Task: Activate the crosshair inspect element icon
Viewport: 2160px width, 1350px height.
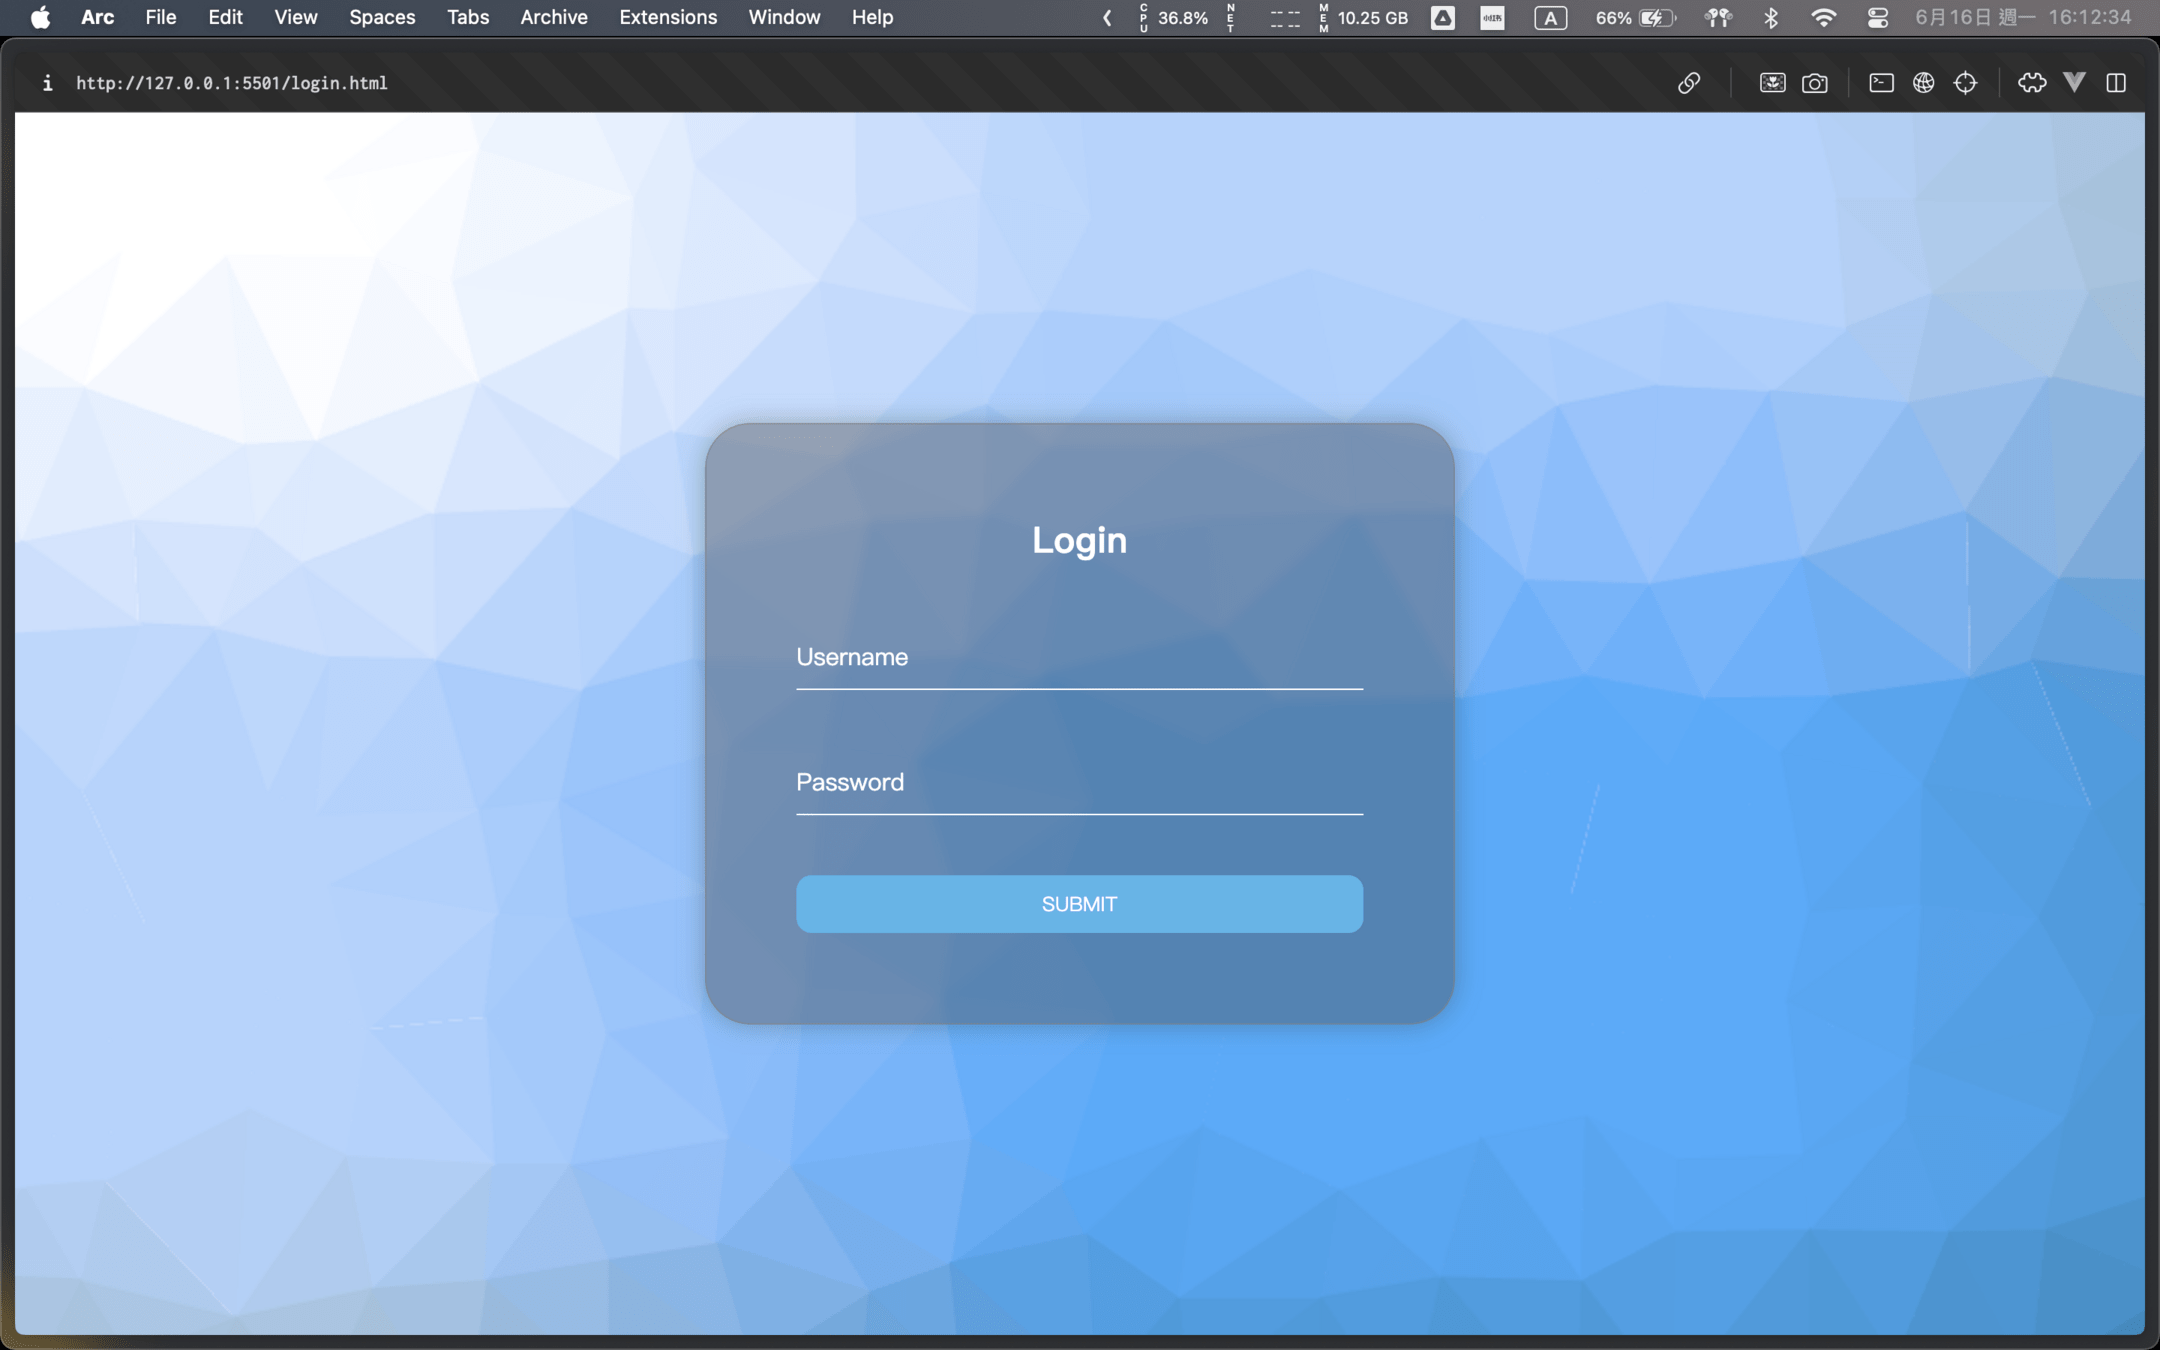Action: click(x=1965, y=83)
